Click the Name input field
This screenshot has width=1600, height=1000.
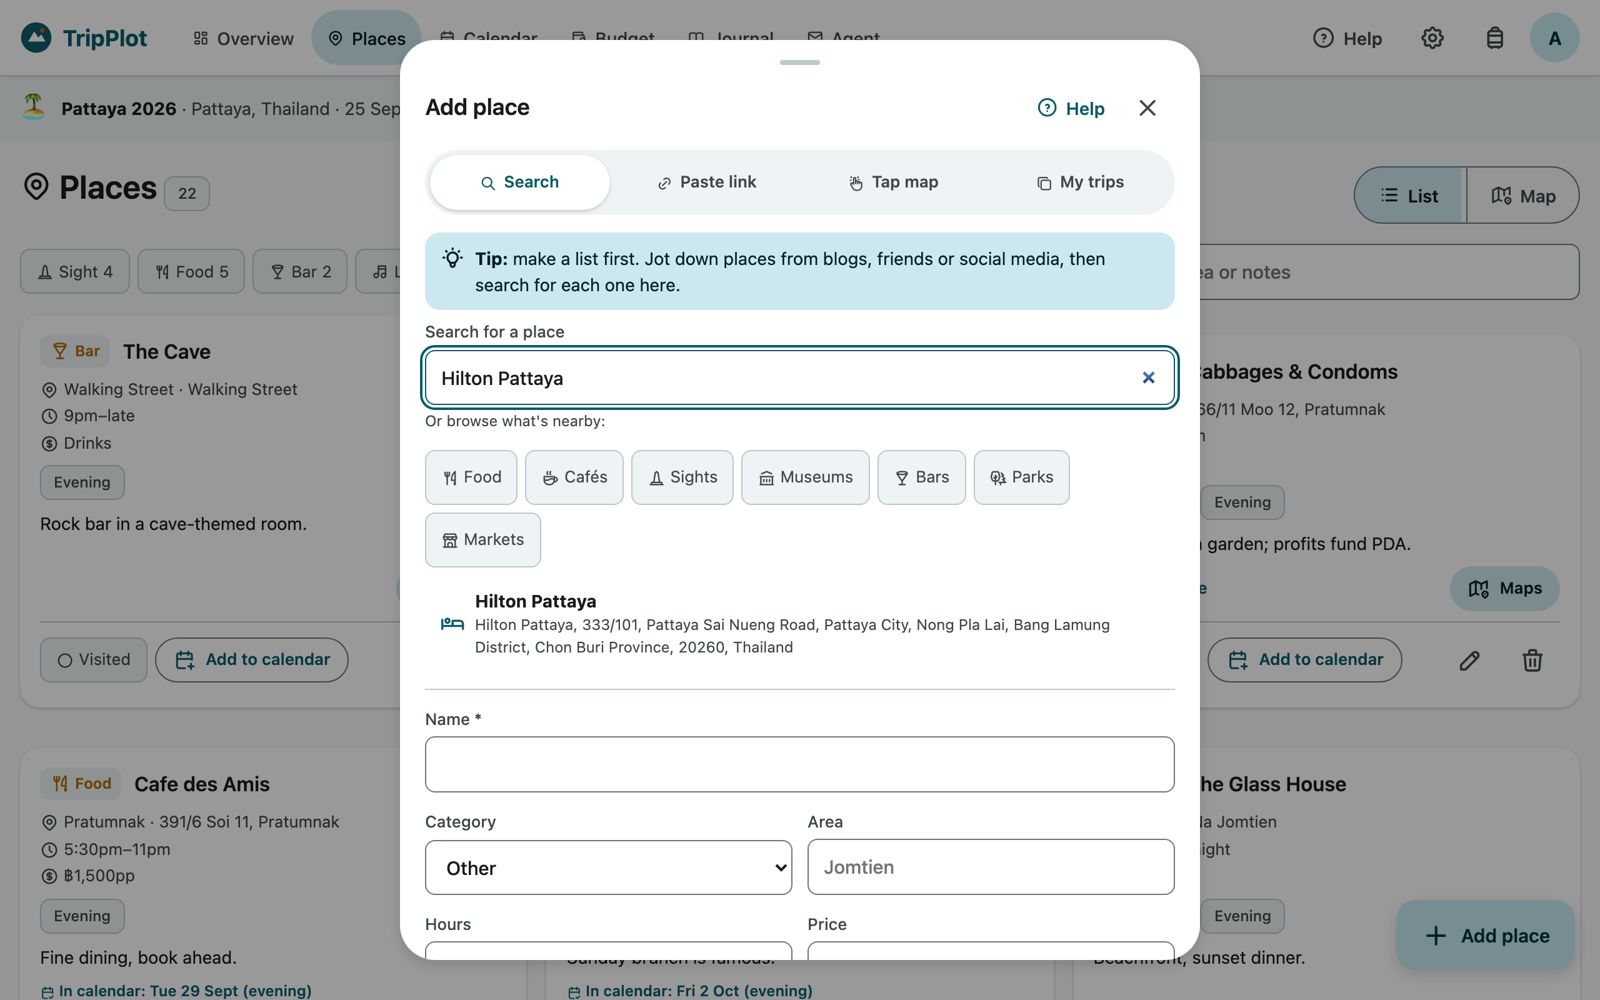[800, 764]
